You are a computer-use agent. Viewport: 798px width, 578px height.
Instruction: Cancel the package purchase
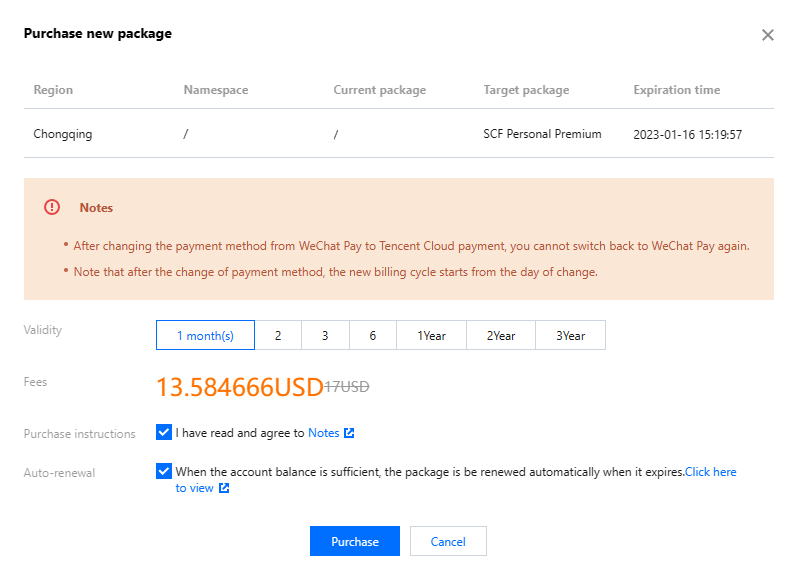point(448,541)
